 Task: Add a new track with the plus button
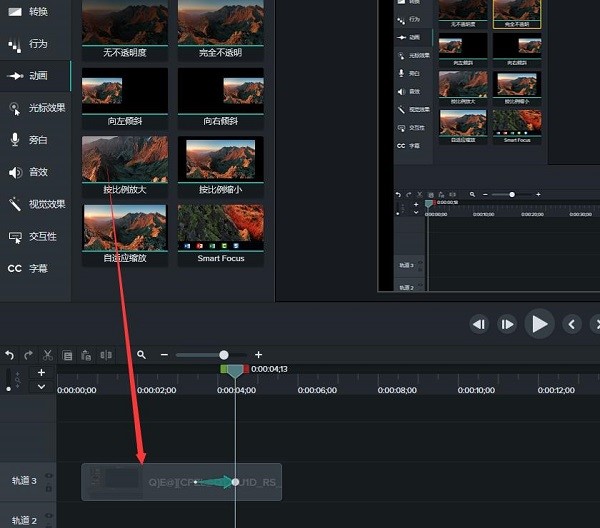pos(41,372)
